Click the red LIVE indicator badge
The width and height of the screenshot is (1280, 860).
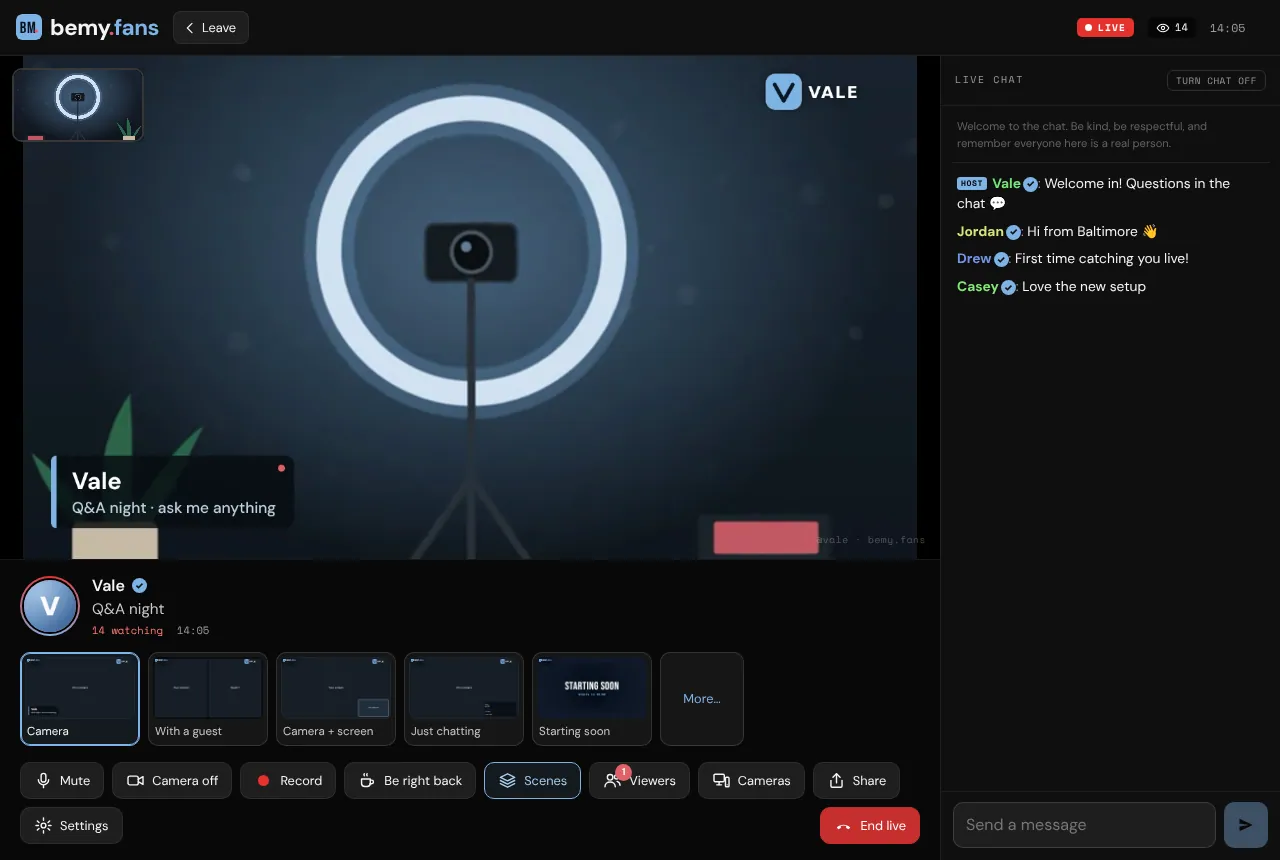point(1105,28)
